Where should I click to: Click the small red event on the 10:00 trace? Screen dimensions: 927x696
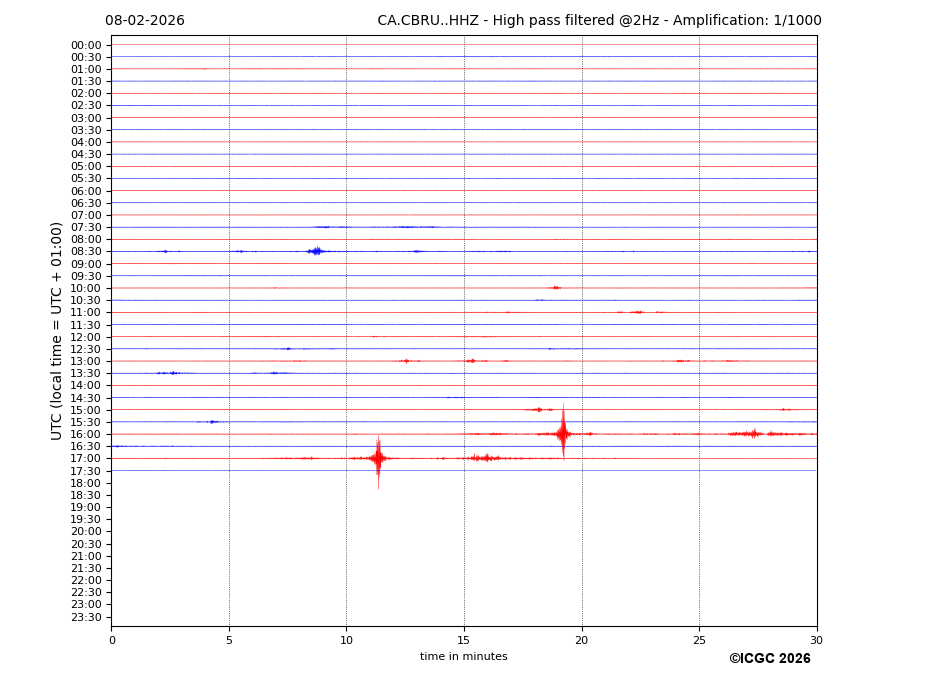[555, 288]
